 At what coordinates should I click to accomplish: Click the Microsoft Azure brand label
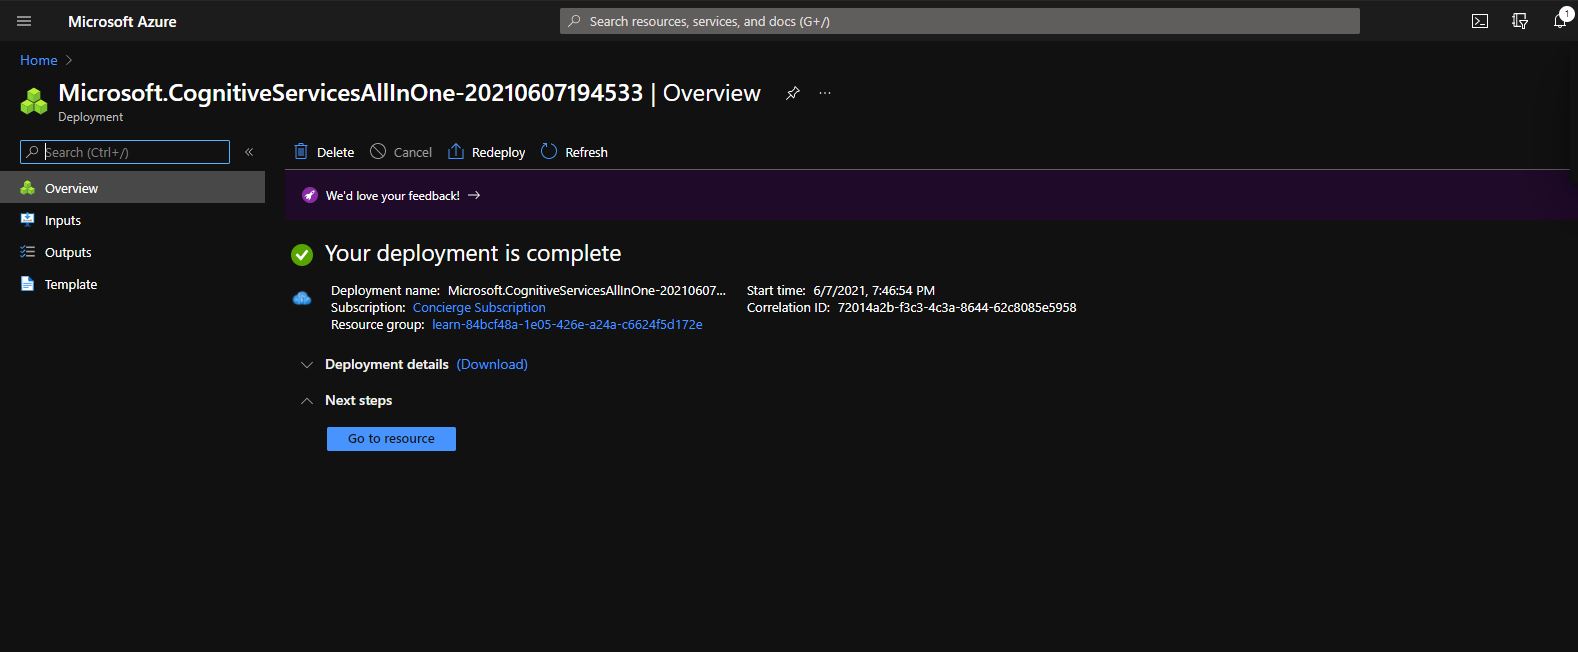click(x=122, y=21)
